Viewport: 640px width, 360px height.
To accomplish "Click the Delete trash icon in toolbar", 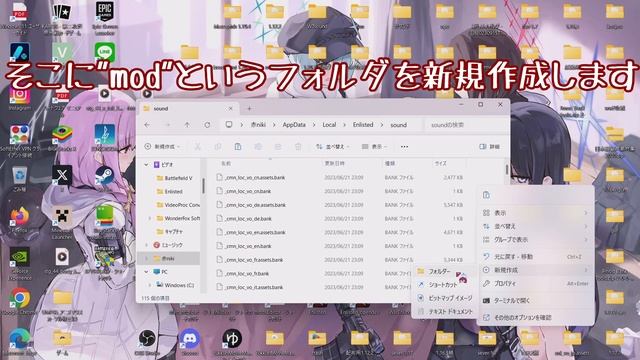I will 298,147.
